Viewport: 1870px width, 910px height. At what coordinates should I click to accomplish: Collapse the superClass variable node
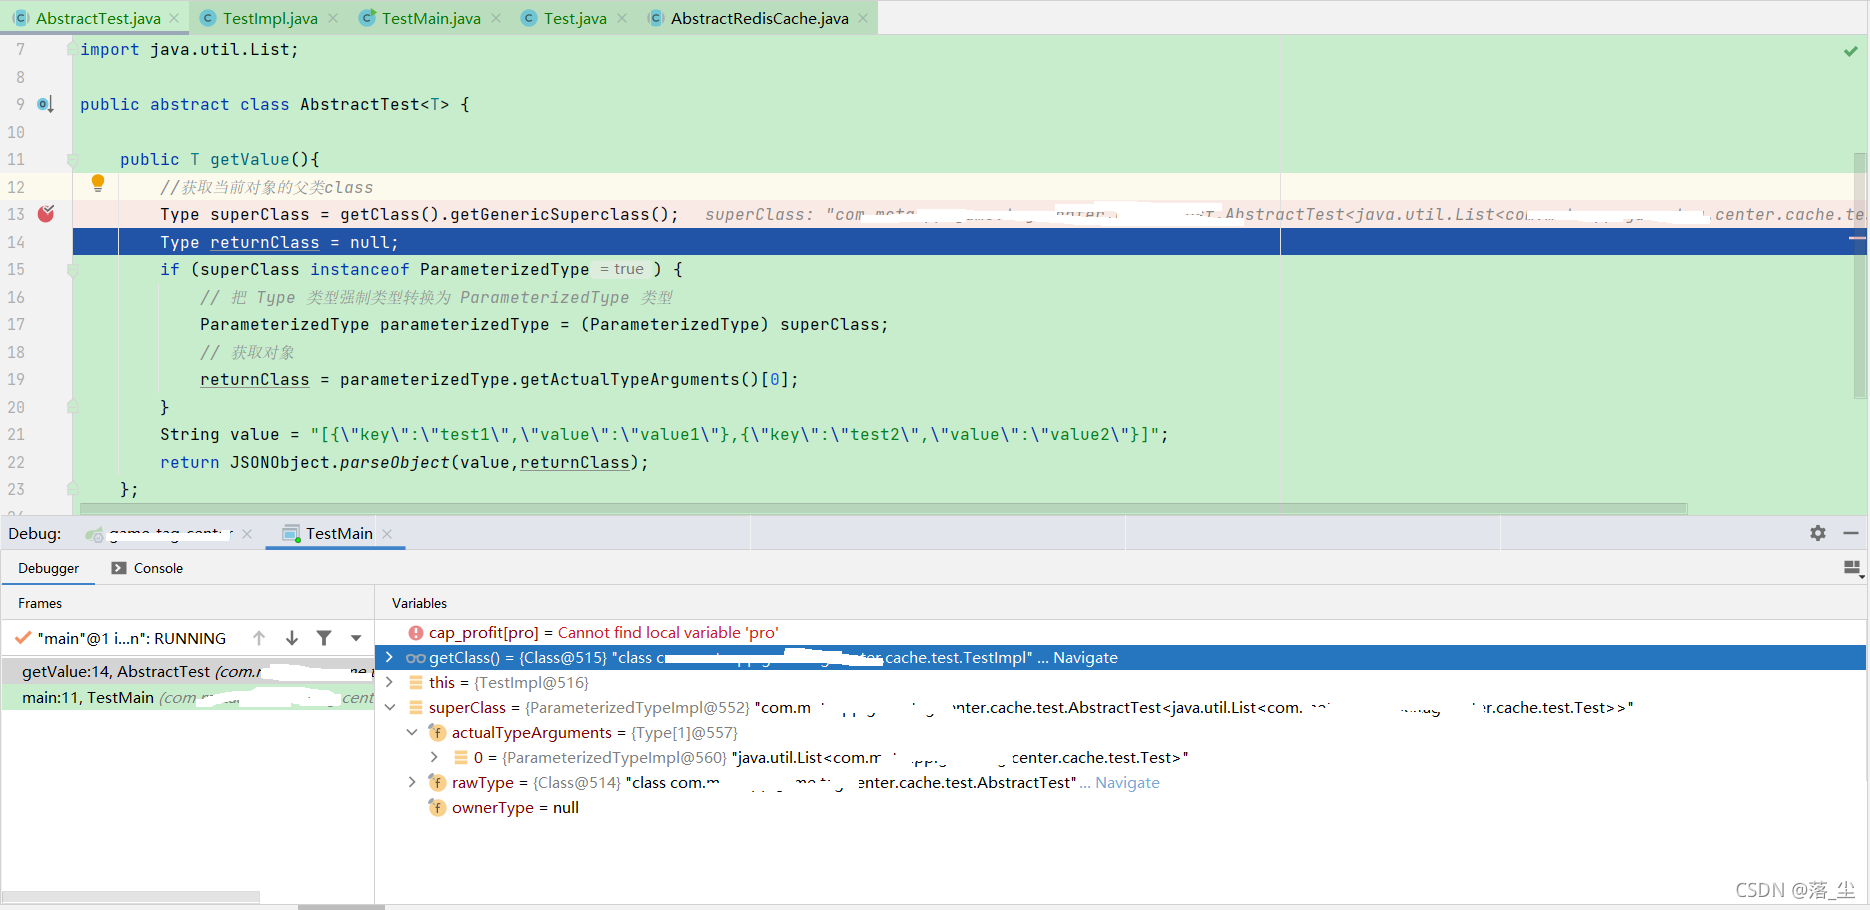[x=389, y=707]
